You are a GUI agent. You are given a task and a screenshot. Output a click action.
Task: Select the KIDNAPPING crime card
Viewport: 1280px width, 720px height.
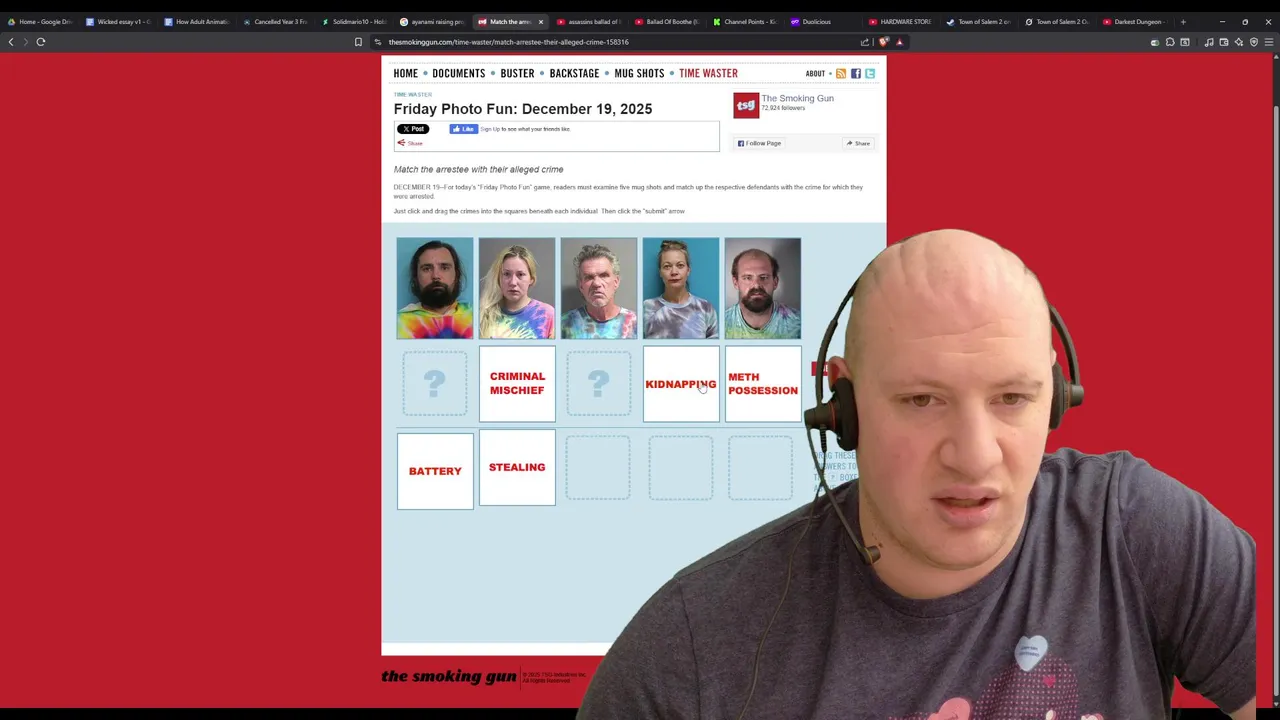(681, 384)
